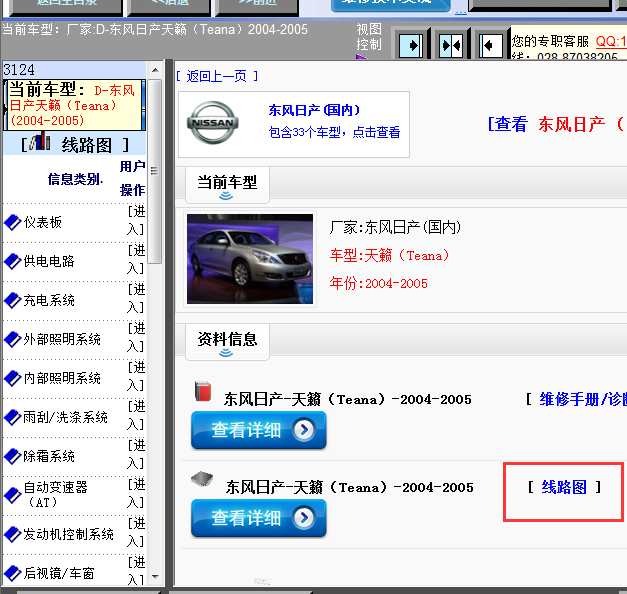This screenshot has width=627, height=594.
Task: Click the view control expand-right arrow icon
Action: [411, 46]
